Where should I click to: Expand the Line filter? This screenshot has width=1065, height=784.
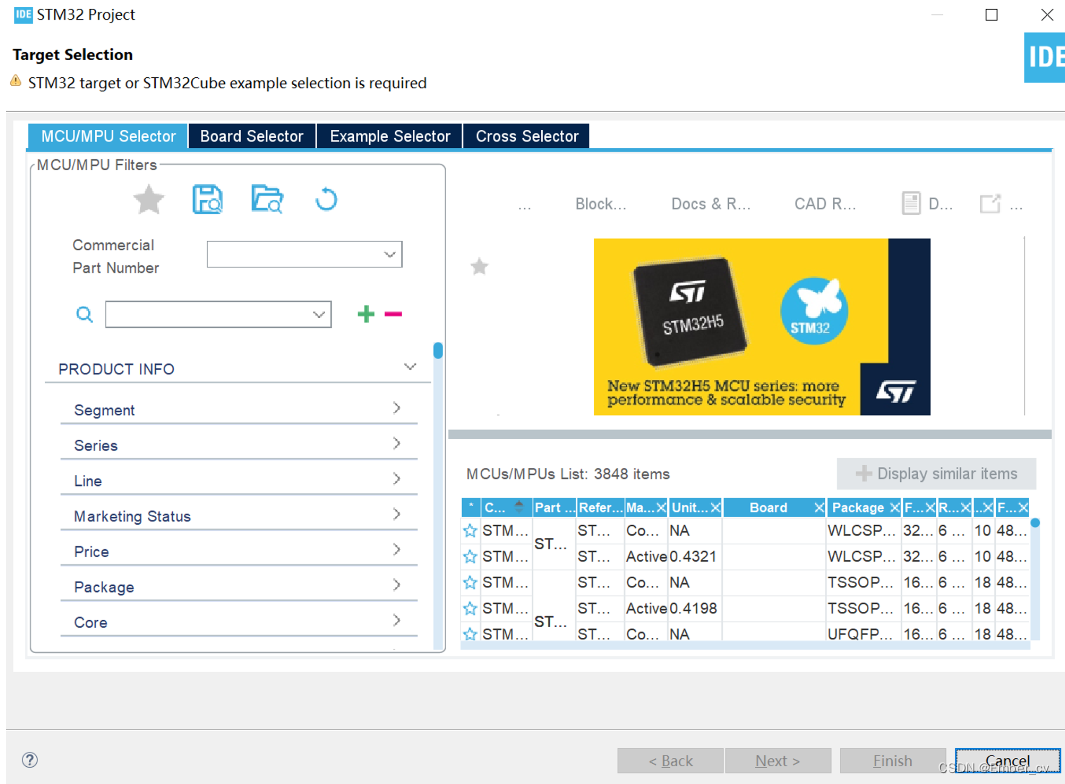(397, 478)
